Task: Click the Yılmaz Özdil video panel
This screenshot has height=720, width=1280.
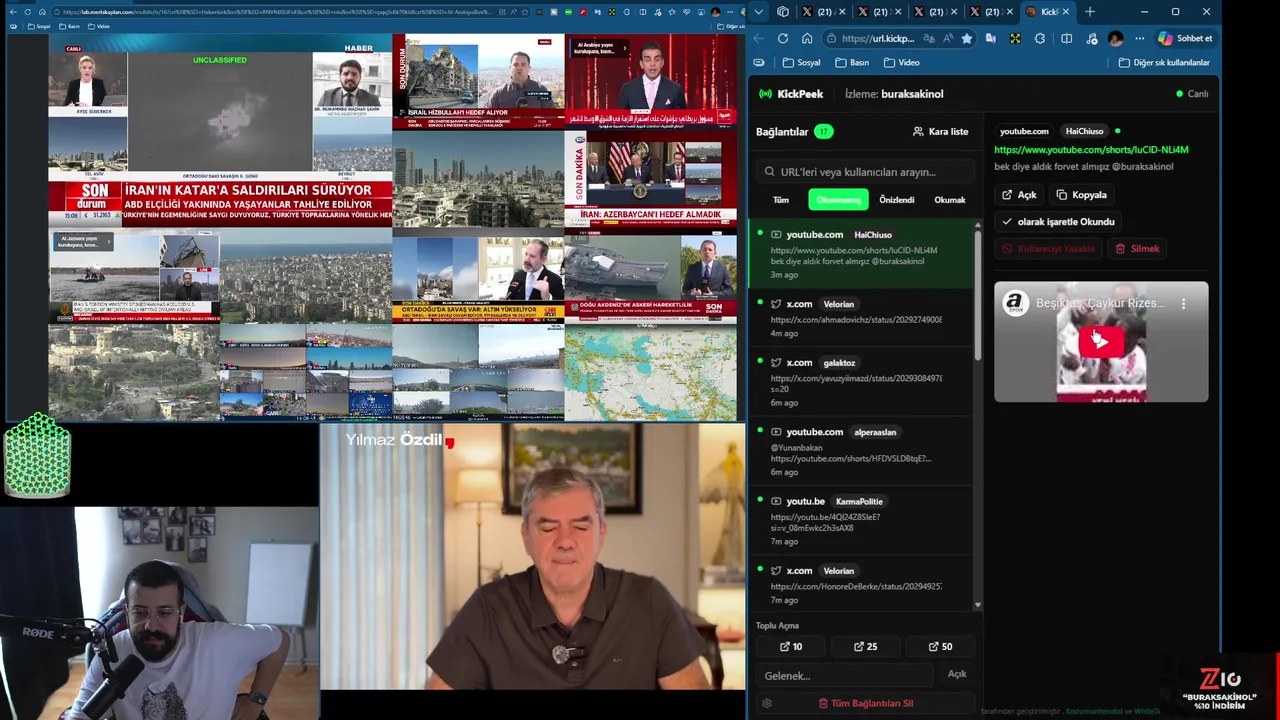Action: (x=533, y=556)
